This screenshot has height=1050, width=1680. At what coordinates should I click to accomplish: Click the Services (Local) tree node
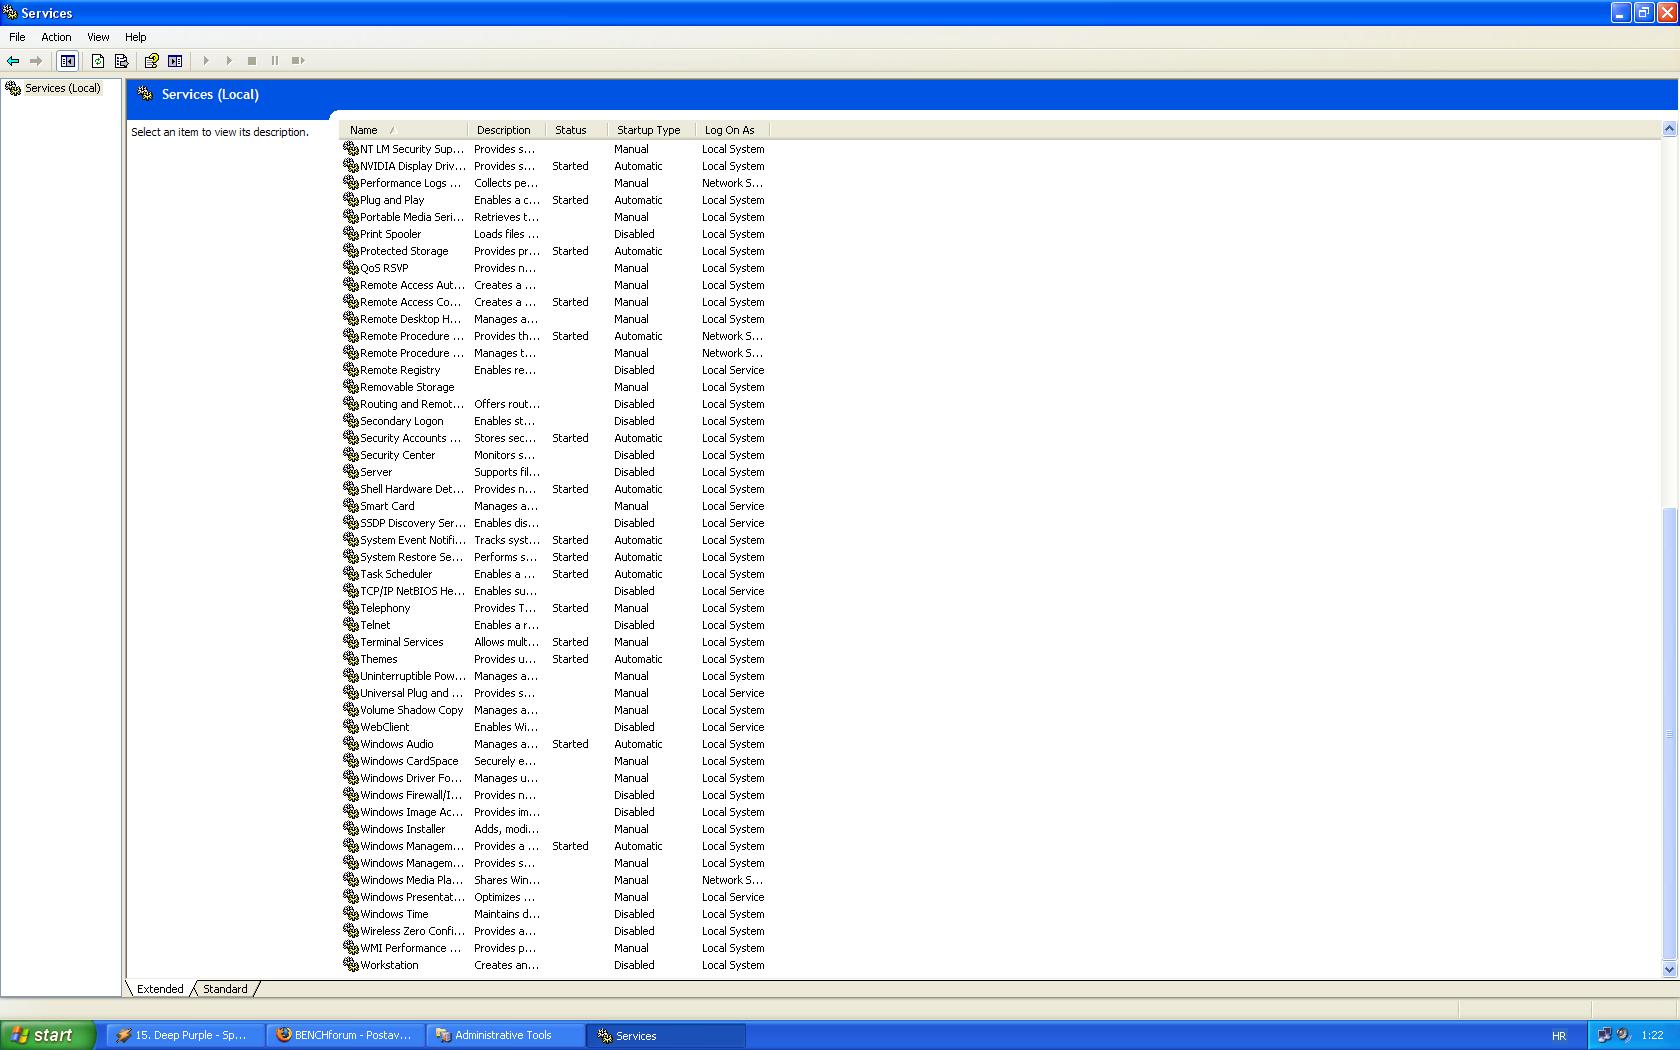tap(62, 88)
